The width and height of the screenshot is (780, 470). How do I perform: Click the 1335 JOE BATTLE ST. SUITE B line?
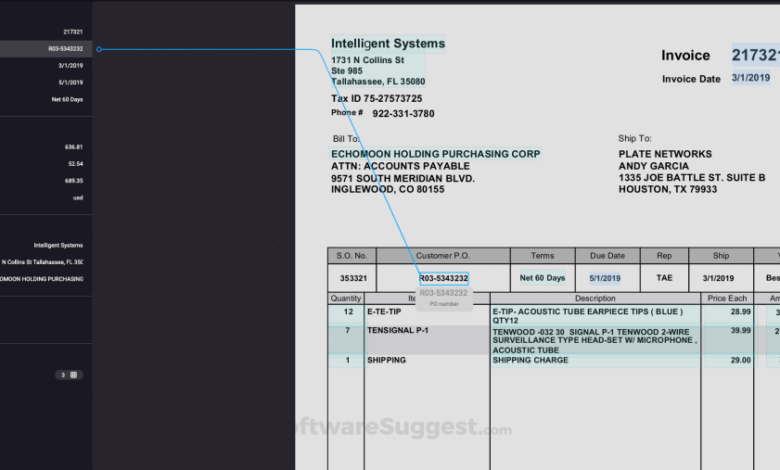[692, 178]
